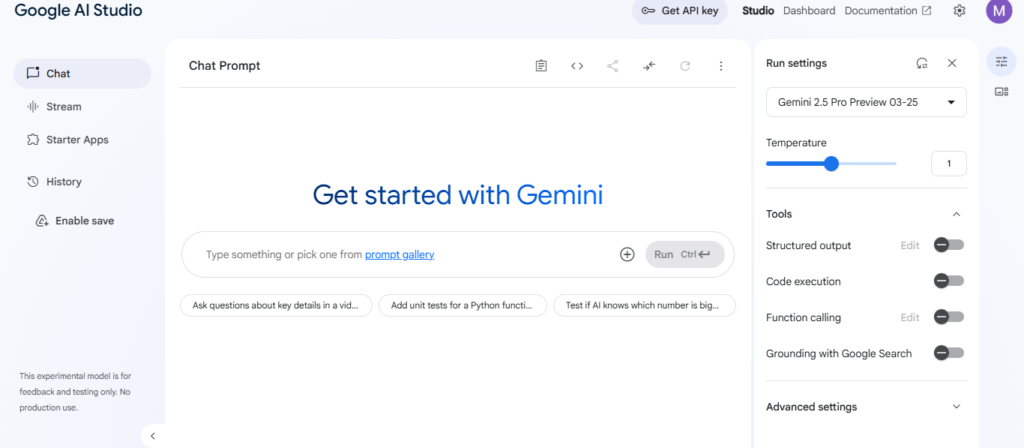Click the rerun refresh icon in Chat Prompt toolbar

pos(685,66)
